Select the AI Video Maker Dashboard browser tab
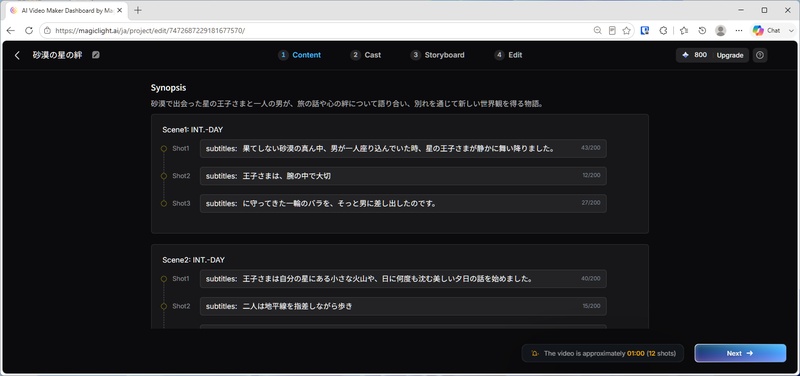Viewport: 800px width, 376px height. [66, 10]
